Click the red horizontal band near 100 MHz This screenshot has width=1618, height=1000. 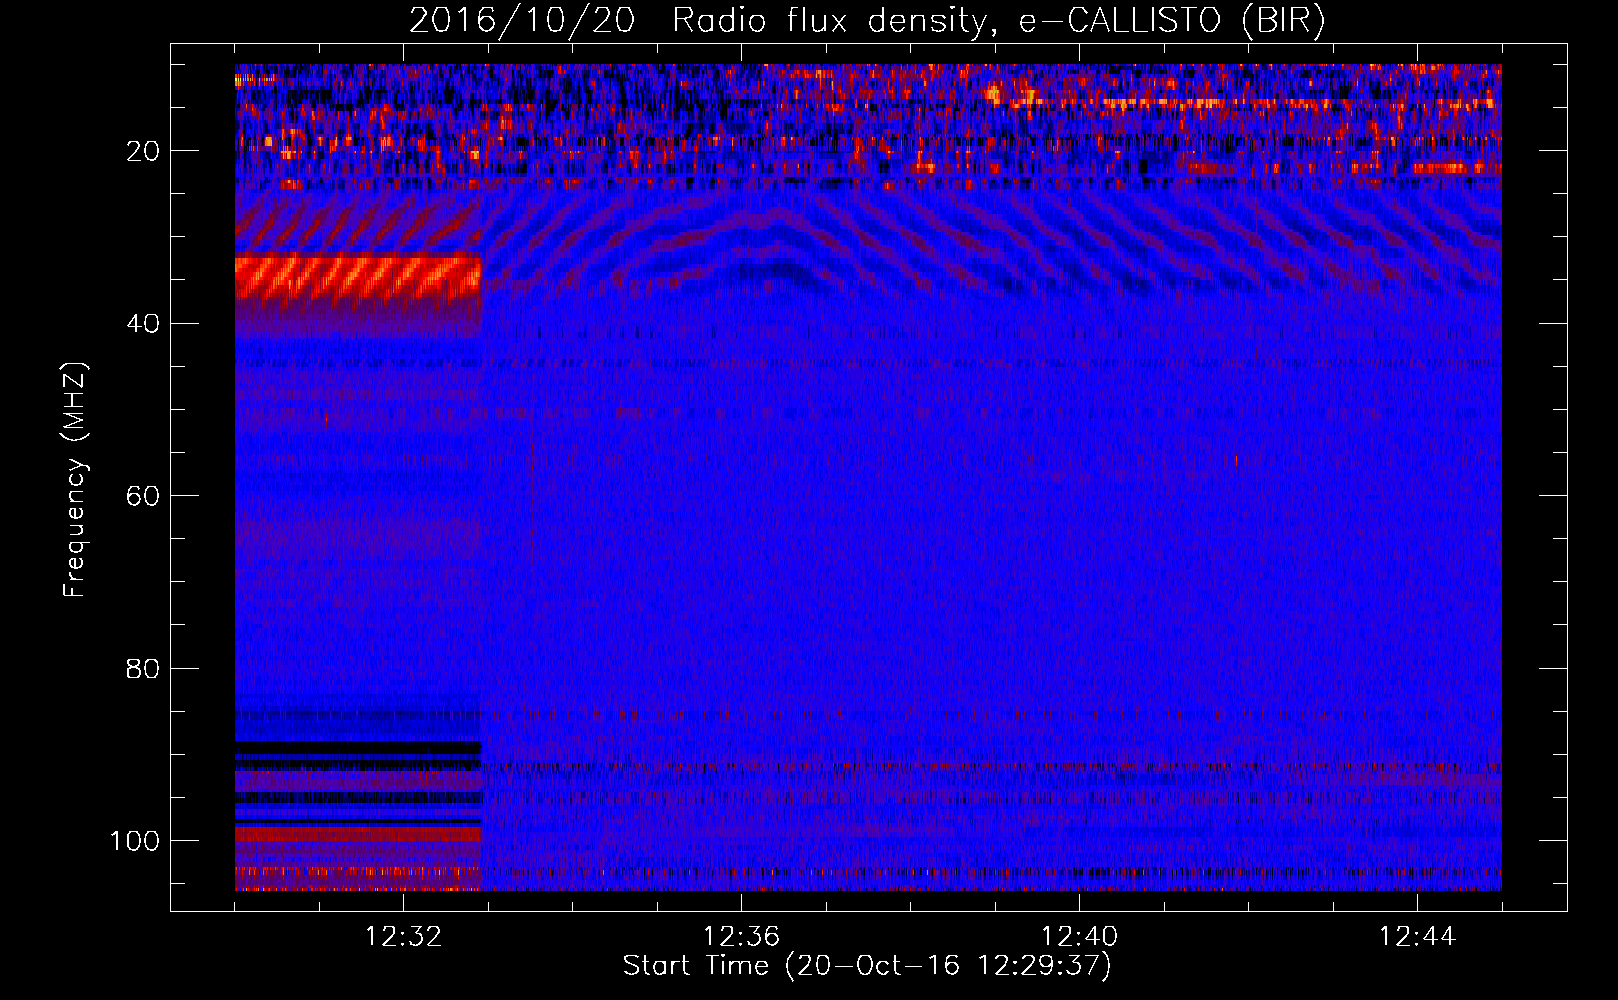pyautogui.click(x=358, y=833)
